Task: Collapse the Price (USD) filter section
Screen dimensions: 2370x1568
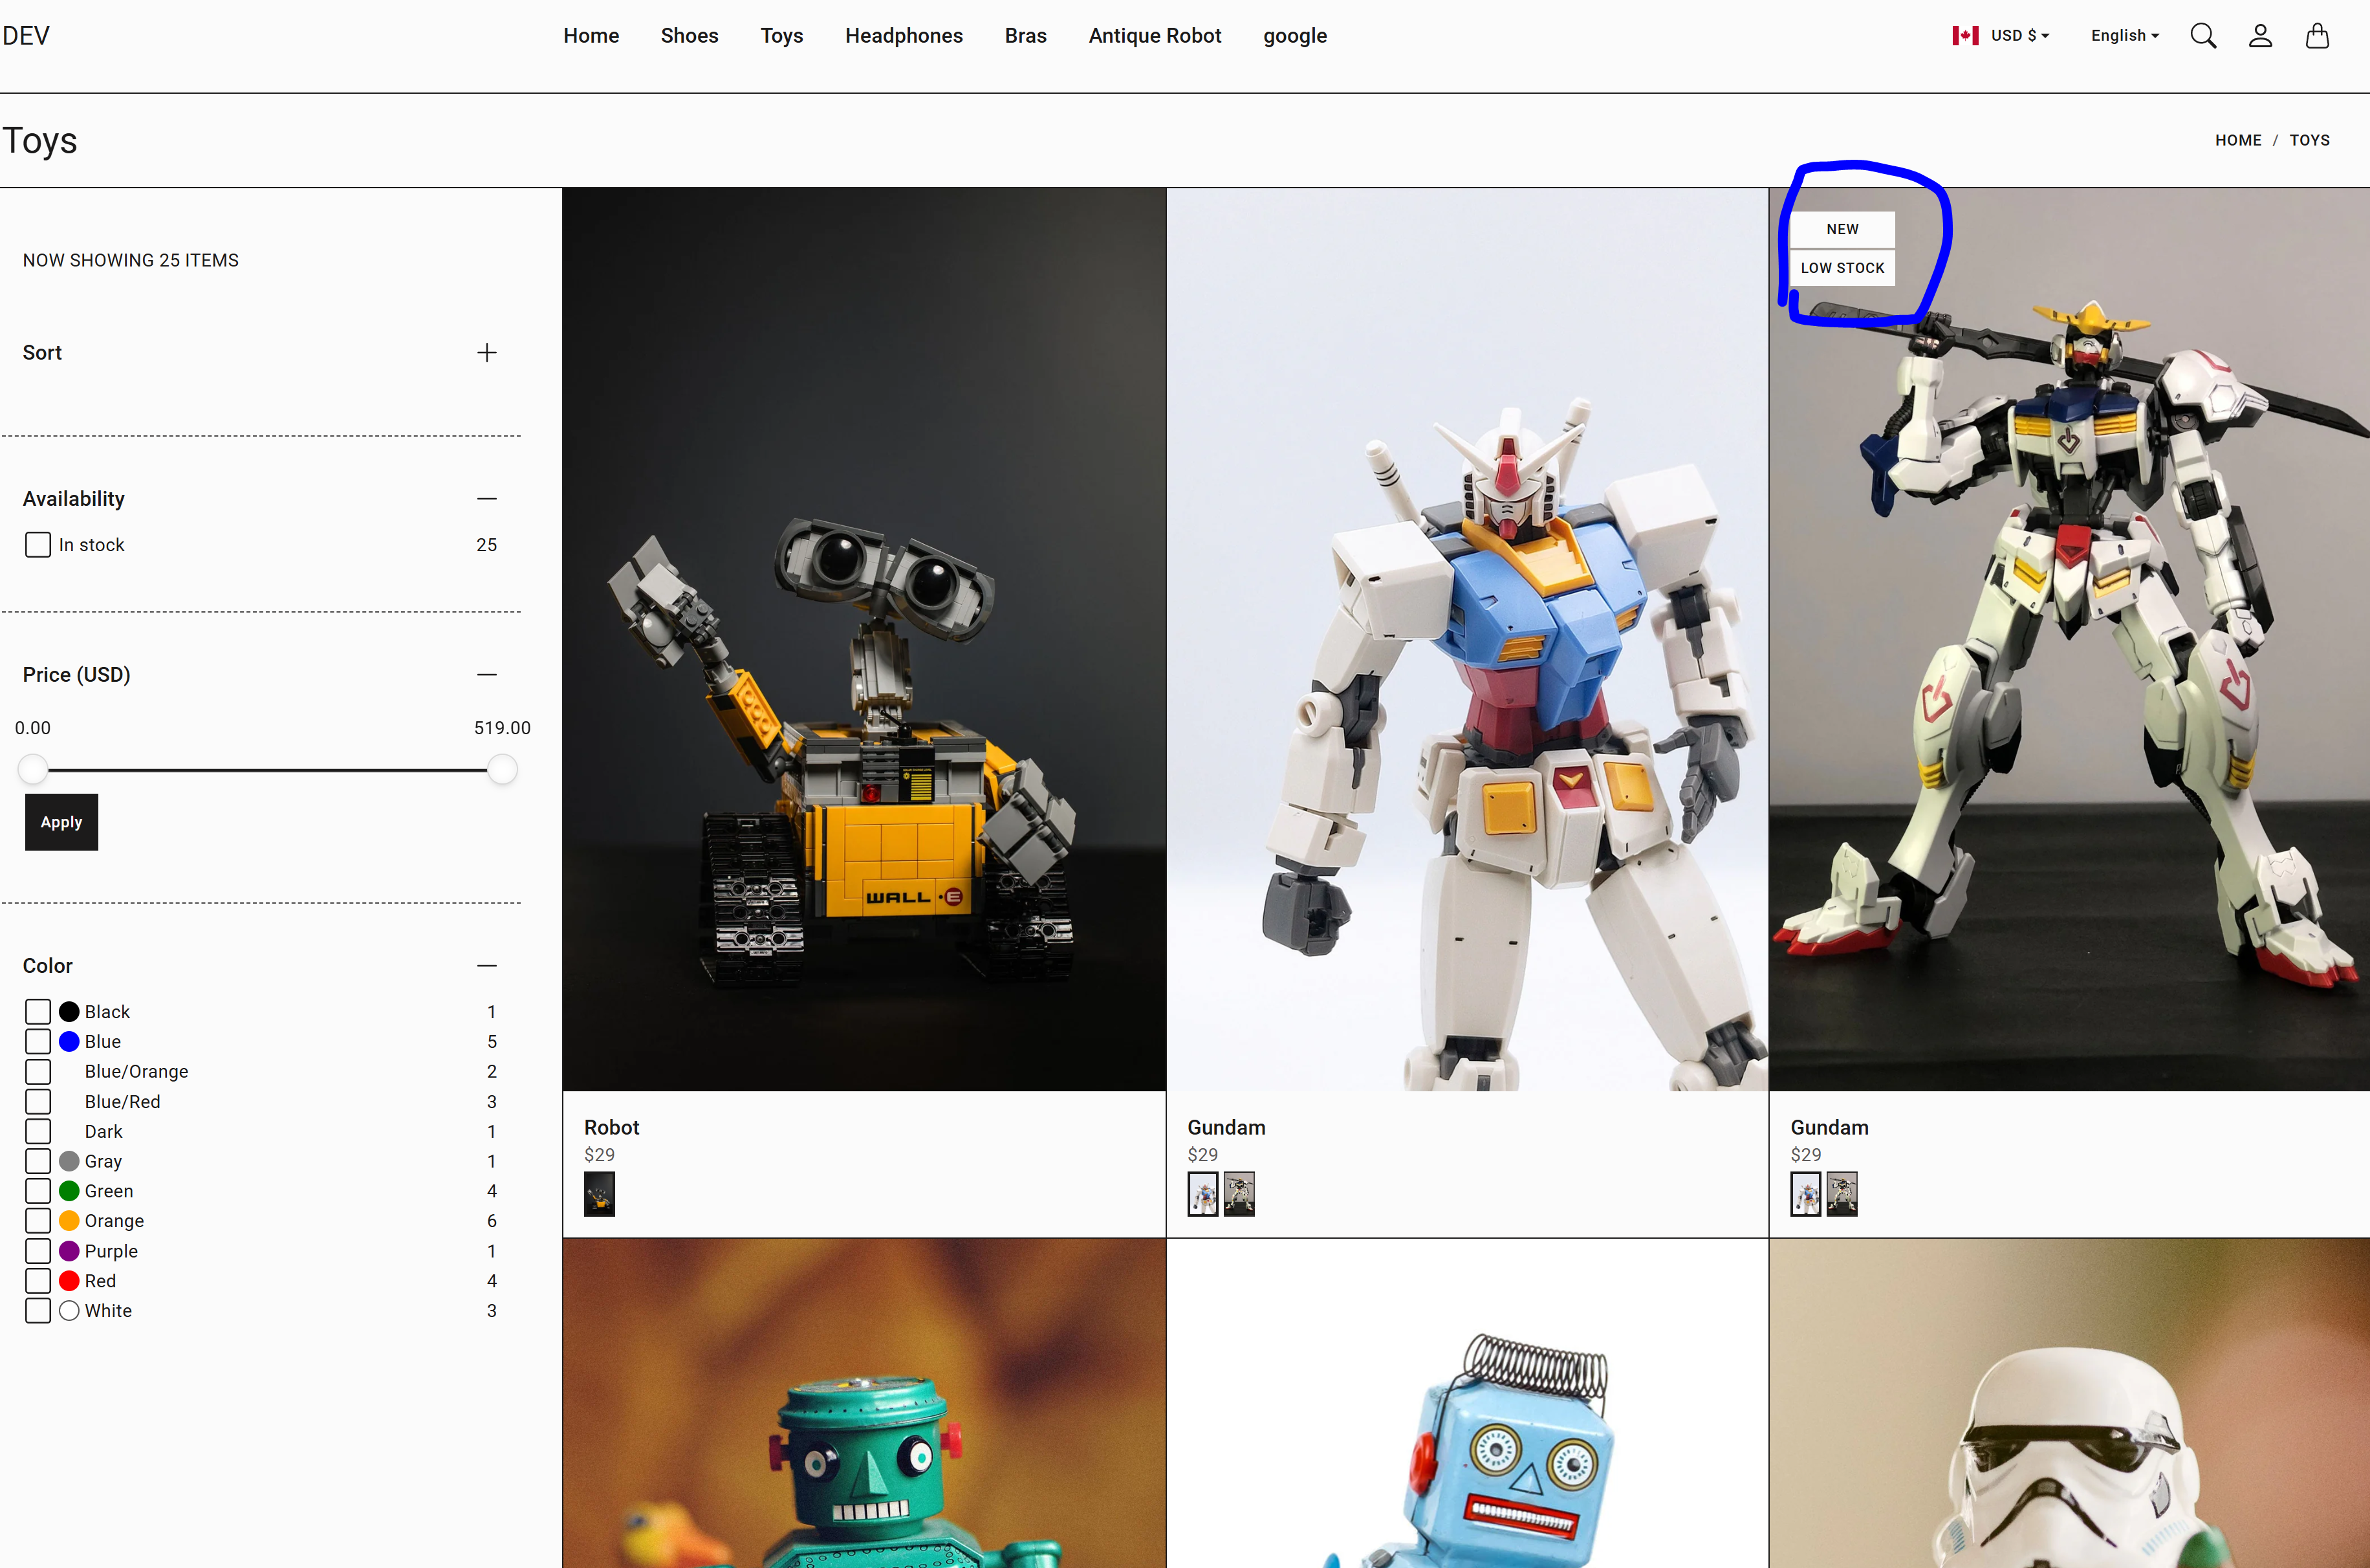Action: click(487, 675)
